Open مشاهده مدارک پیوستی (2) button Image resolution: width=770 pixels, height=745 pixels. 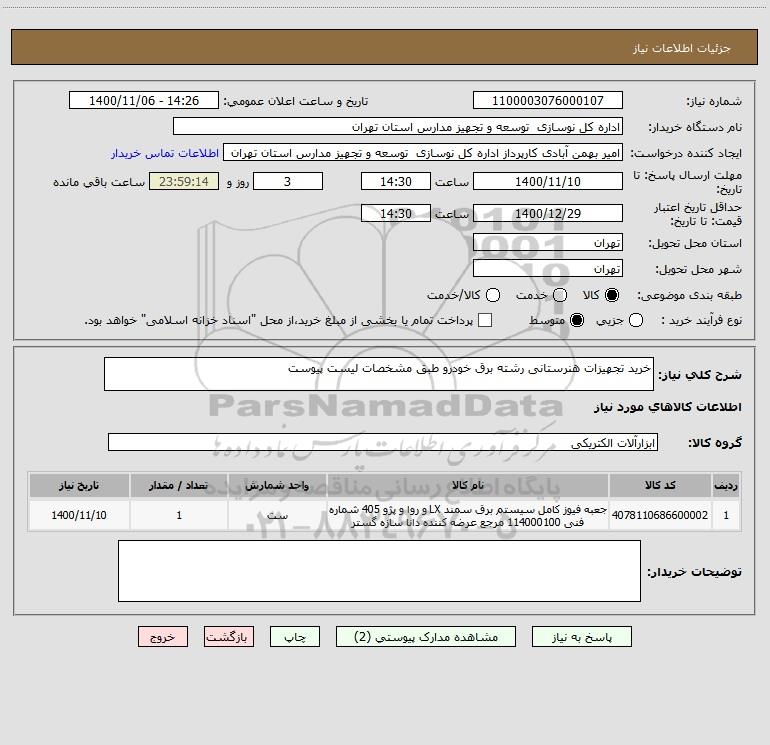tap(426, 636)
